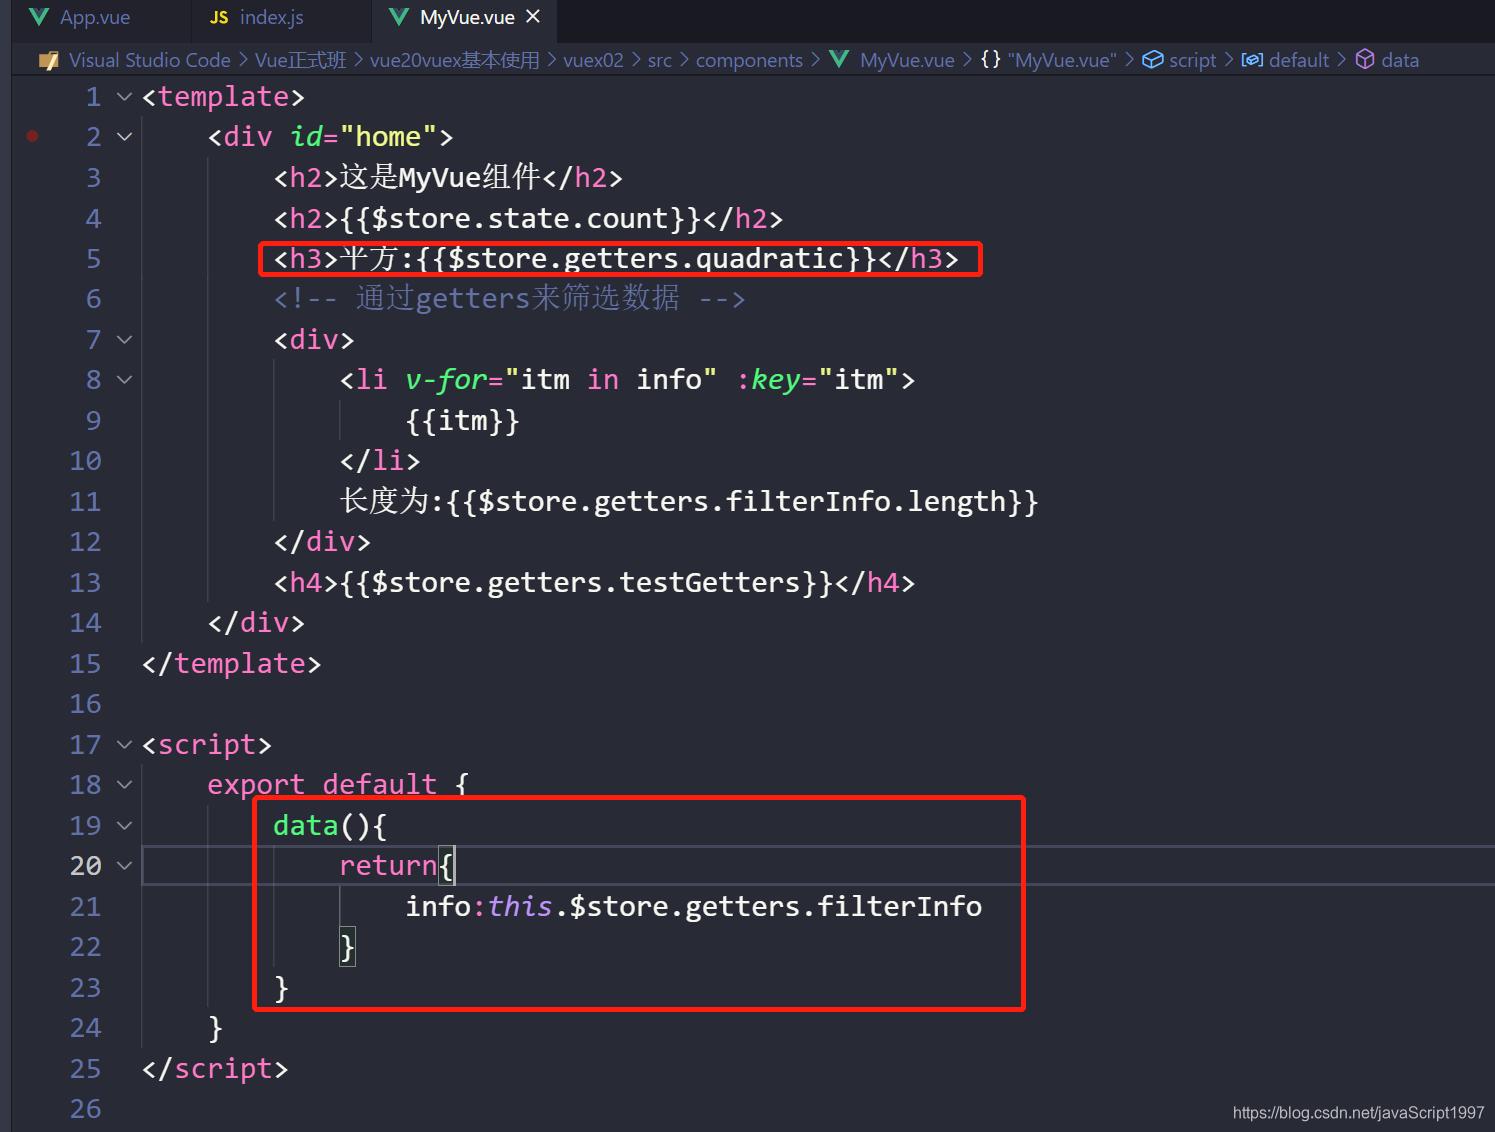Screen dimensions: 1495x1132
Task: Click '$store.state.count' on line 4
Action: [519, 218]
